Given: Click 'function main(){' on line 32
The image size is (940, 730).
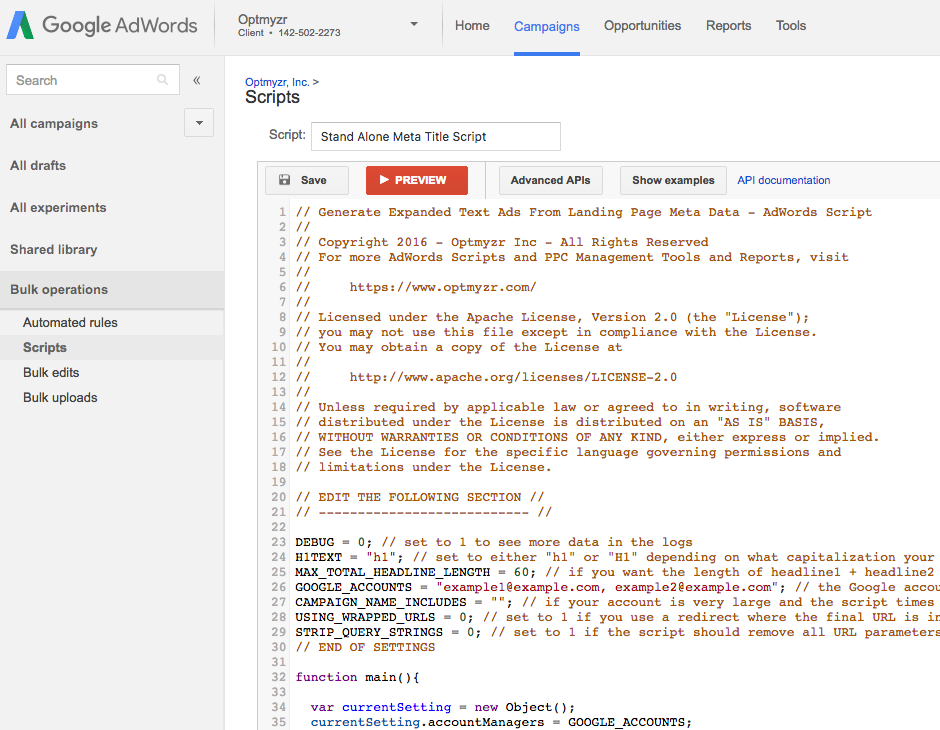Looking at the screenshot, I should click(x=357, y=677).
